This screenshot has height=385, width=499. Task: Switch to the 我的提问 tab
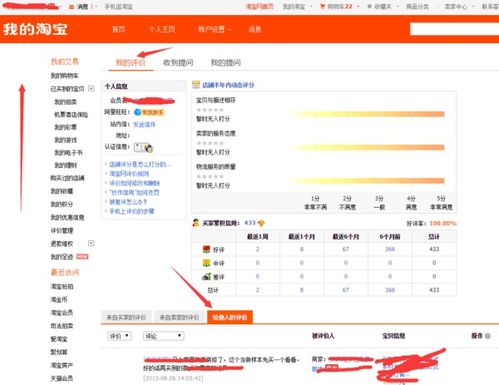click(226, 62)
